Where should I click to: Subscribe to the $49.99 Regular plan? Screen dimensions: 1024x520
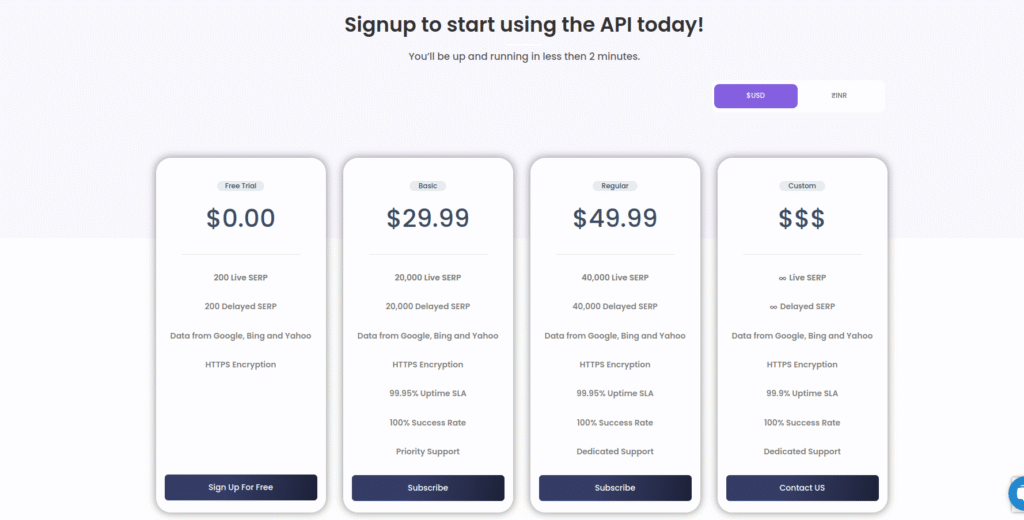tap(615, 487)
